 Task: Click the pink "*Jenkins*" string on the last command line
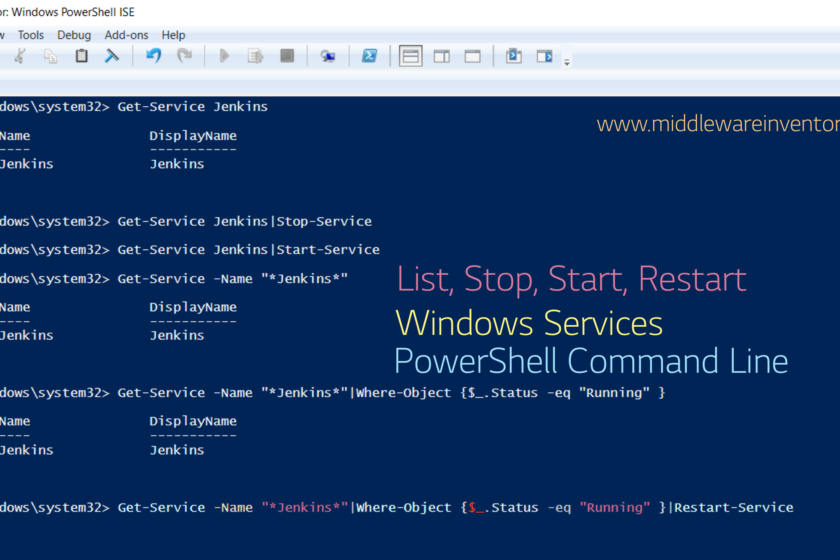[x=305, y=507]
